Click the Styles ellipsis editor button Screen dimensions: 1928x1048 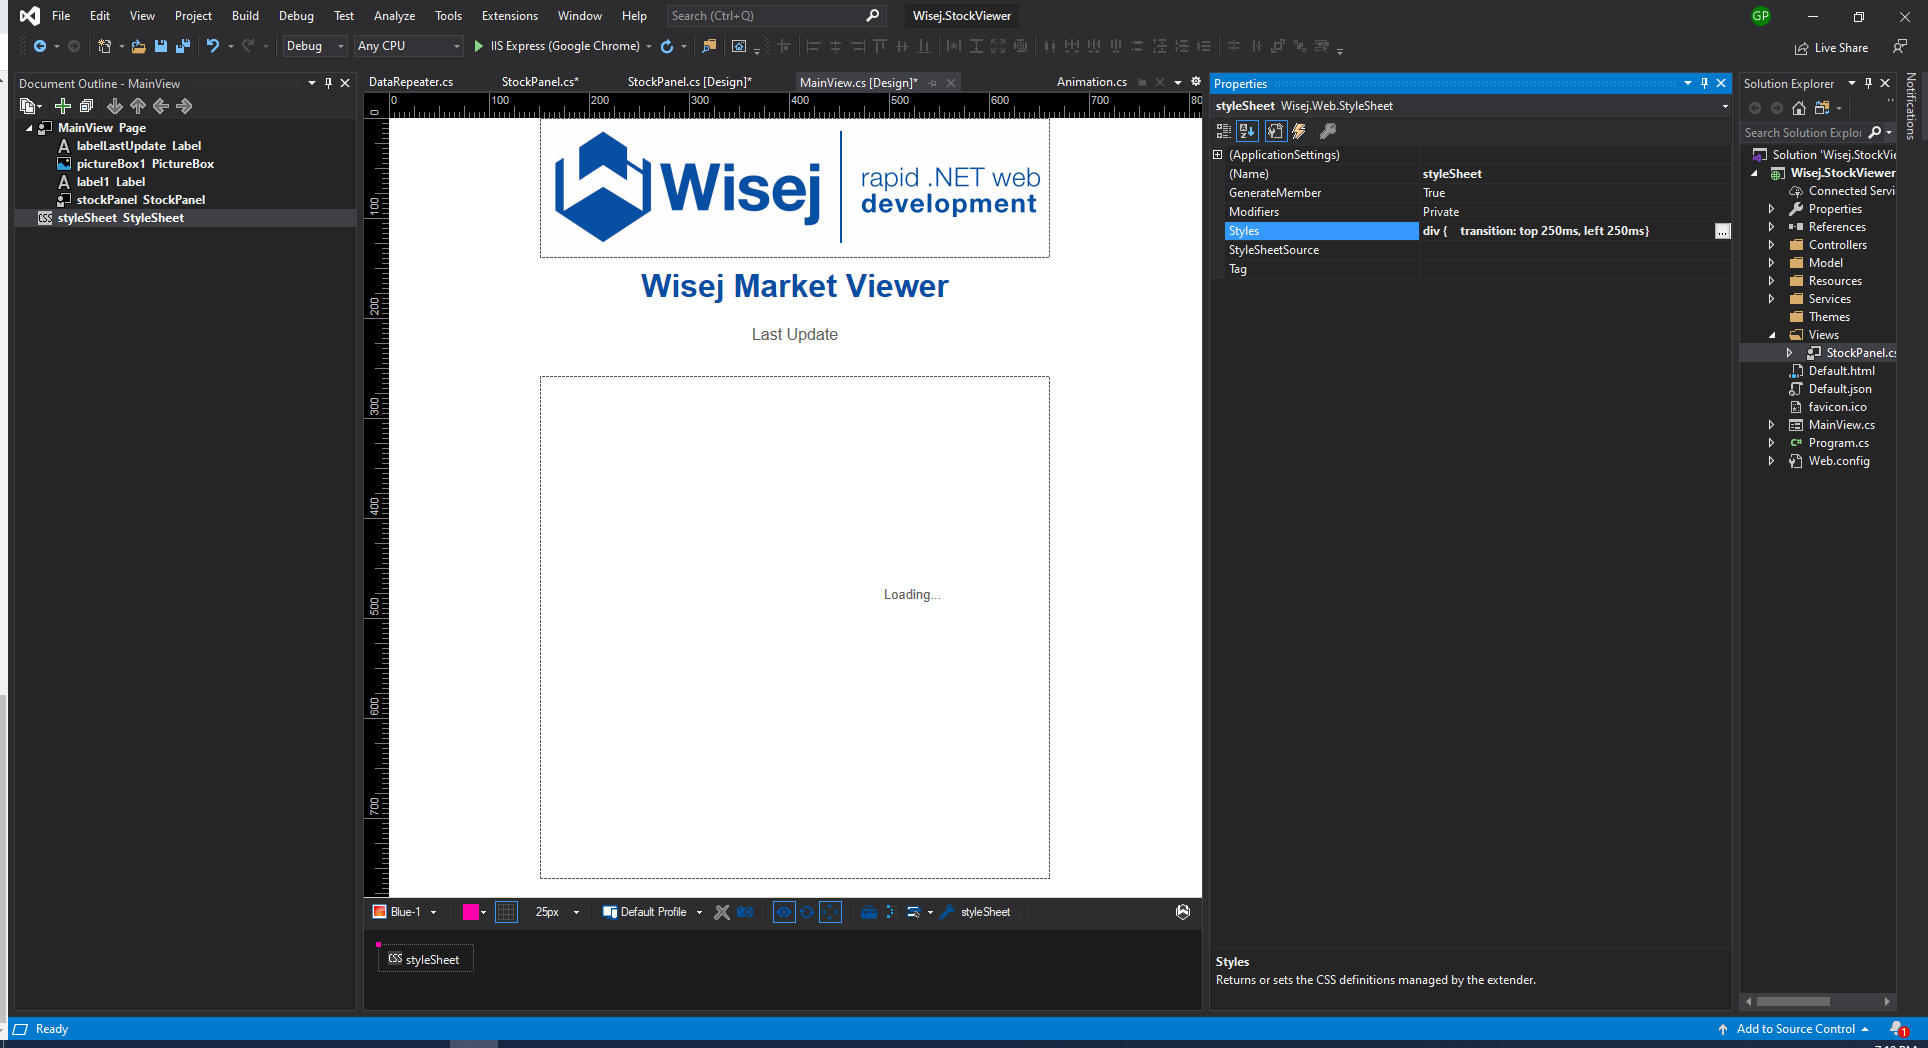coord(1722,231)
